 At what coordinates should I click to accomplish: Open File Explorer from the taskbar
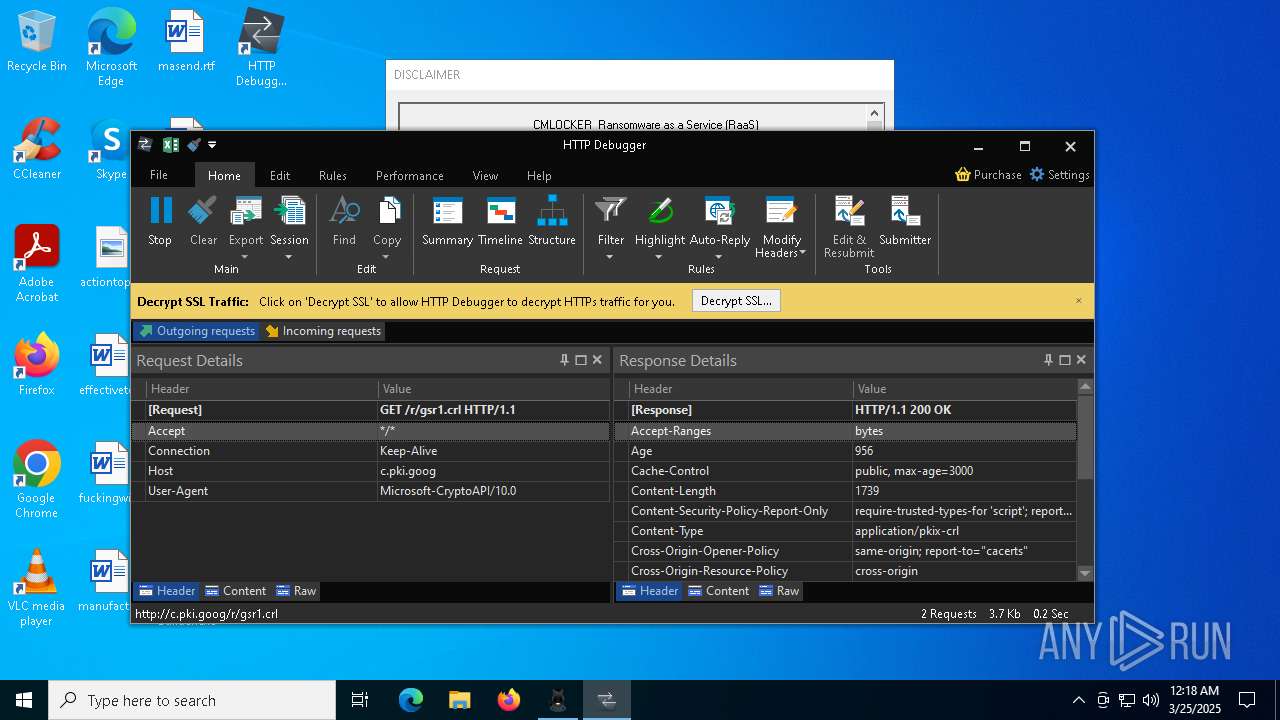(x=459, y=700)
